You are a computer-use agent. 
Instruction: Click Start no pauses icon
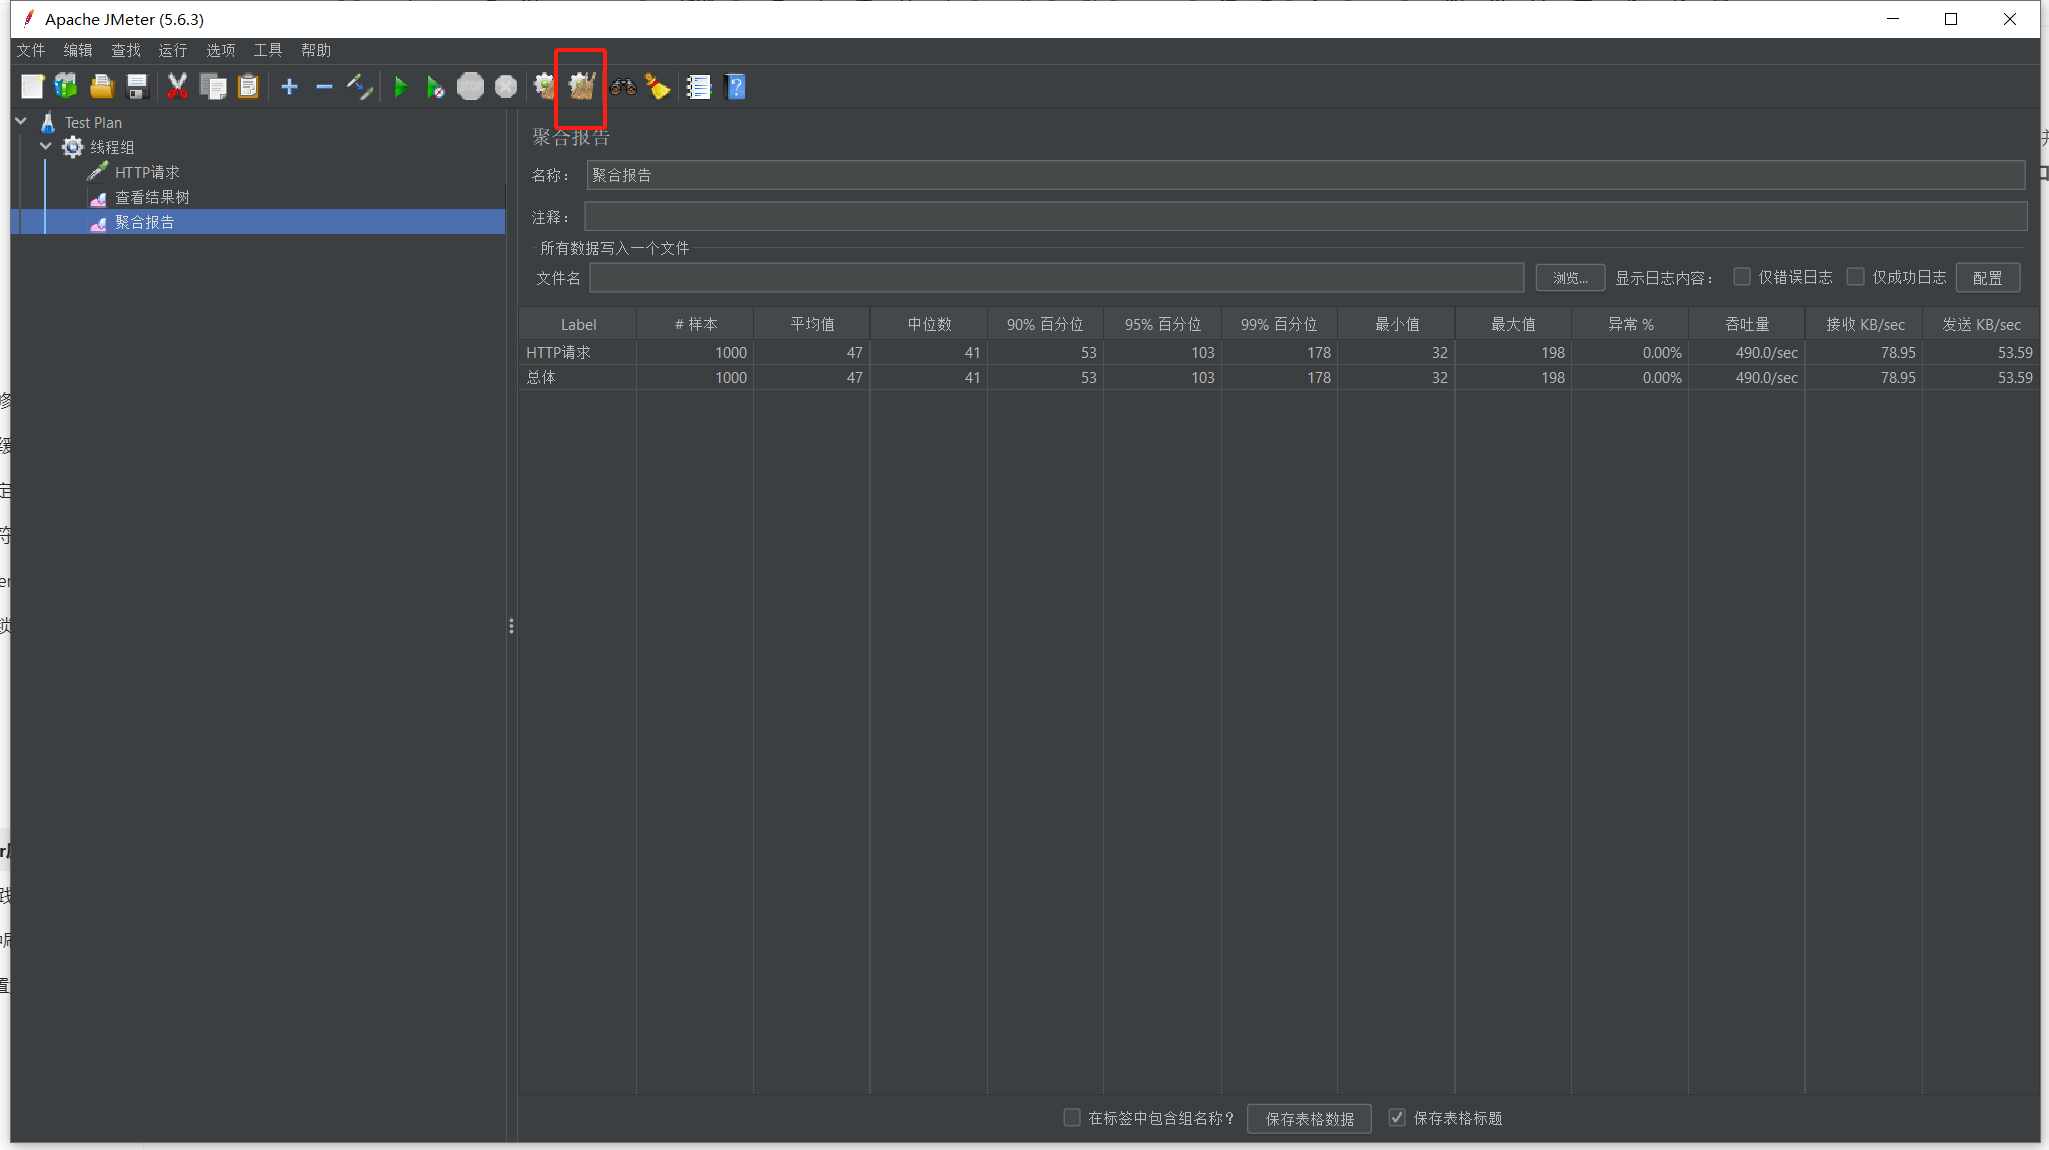tap(435, 87)
